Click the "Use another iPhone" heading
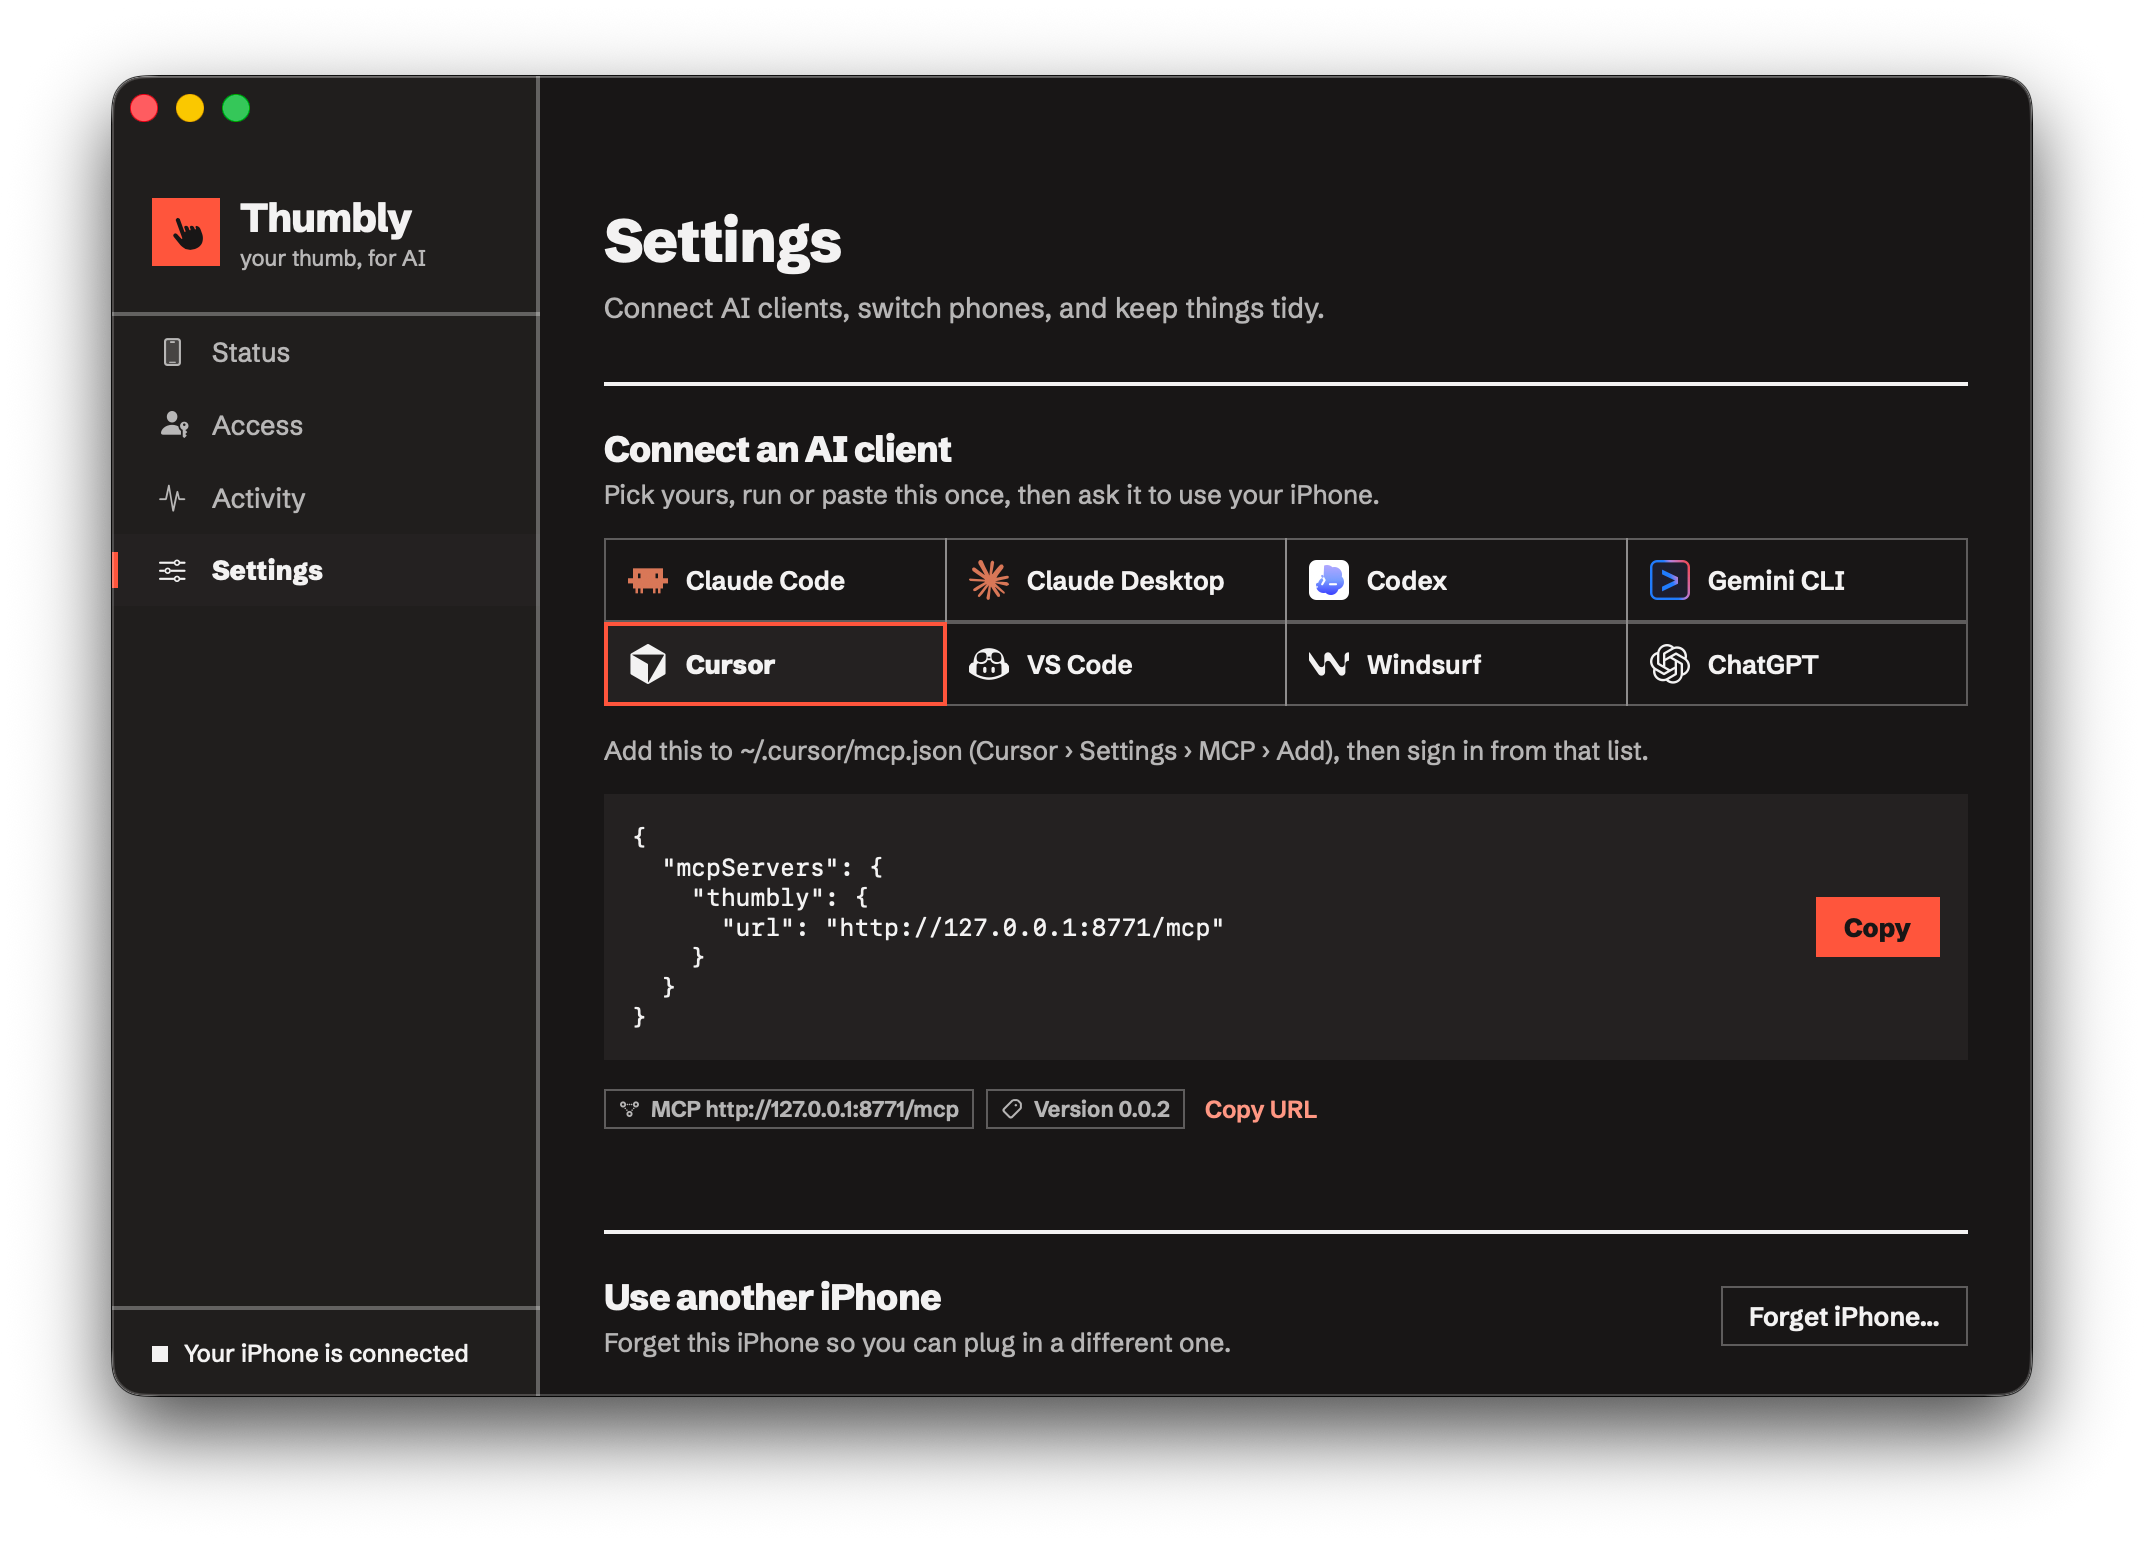The width and height of the screenshot is (2144, 1544). click(x=772, y=1297)
